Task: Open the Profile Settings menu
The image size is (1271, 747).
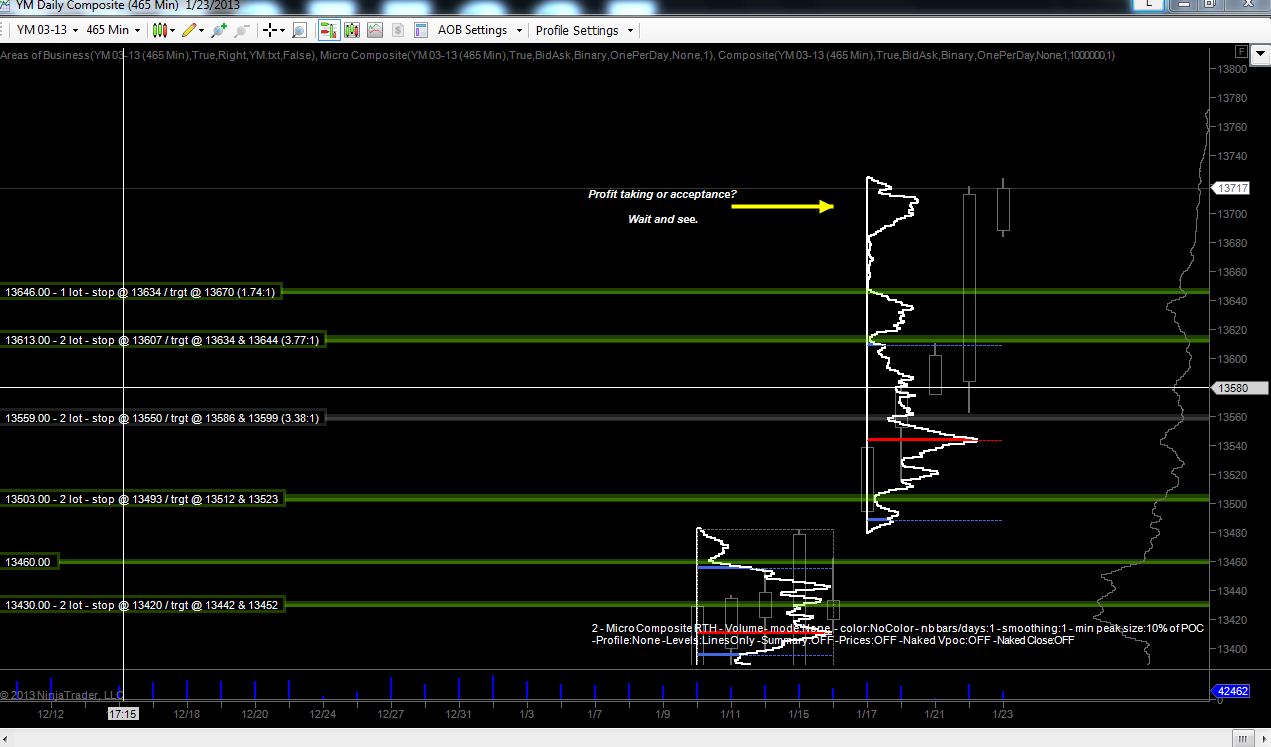Action: [583, 30]
